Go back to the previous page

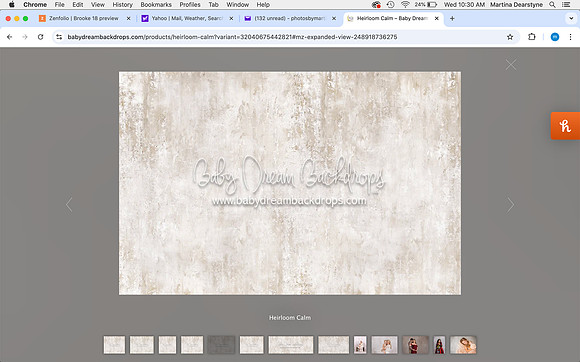click(x=10, y=37)
